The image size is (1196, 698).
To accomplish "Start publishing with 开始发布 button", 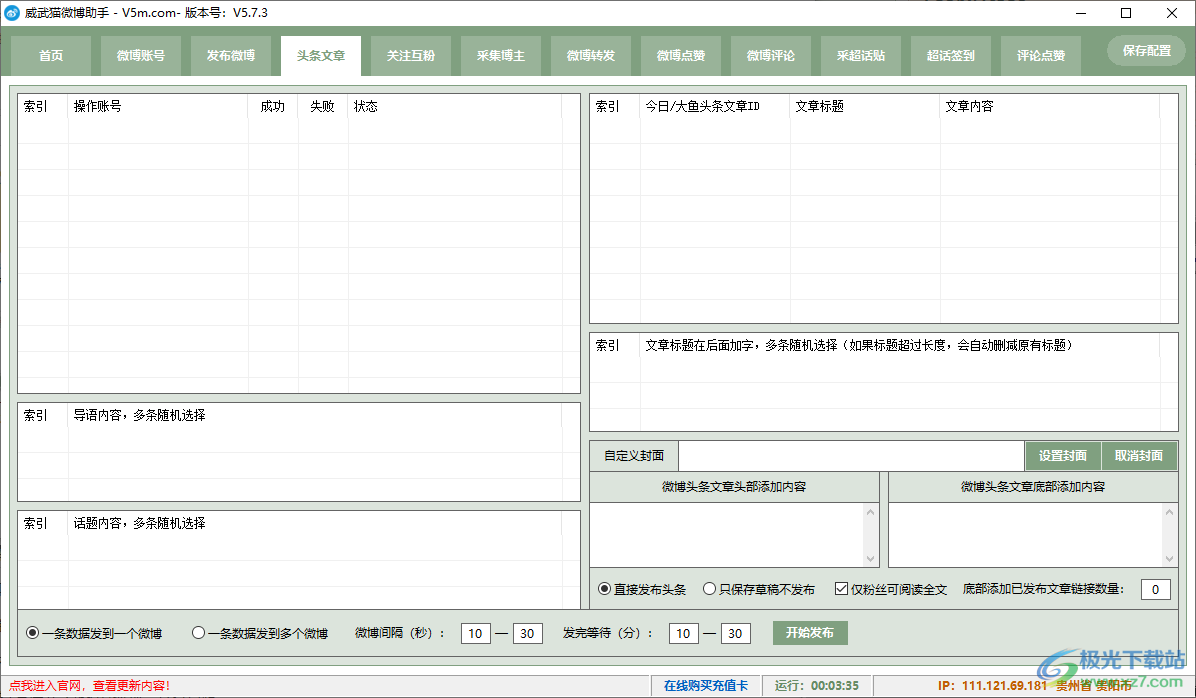I will pyautogui.click(x=810, y=632).
